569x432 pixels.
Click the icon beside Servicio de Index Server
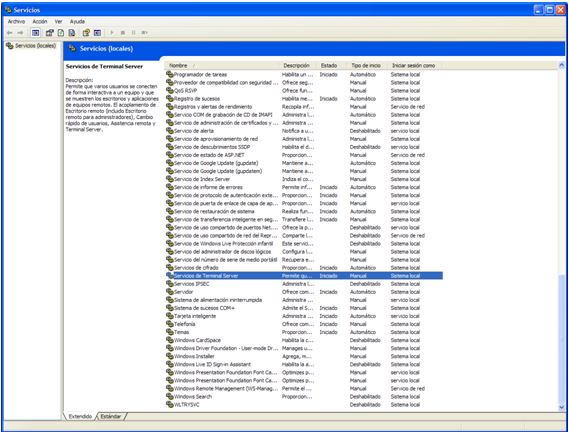[x=169, y=179]
